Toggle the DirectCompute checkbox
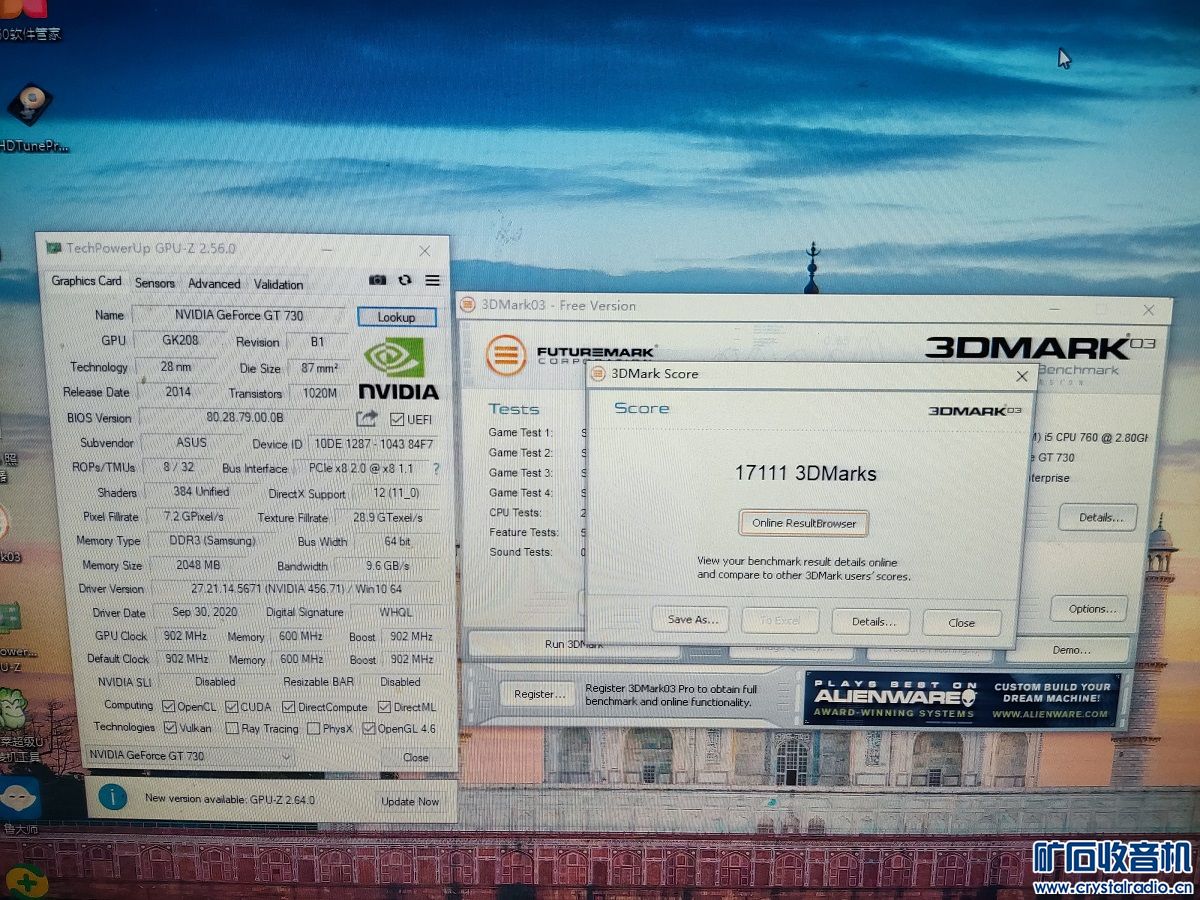 [x=288, y=707]
